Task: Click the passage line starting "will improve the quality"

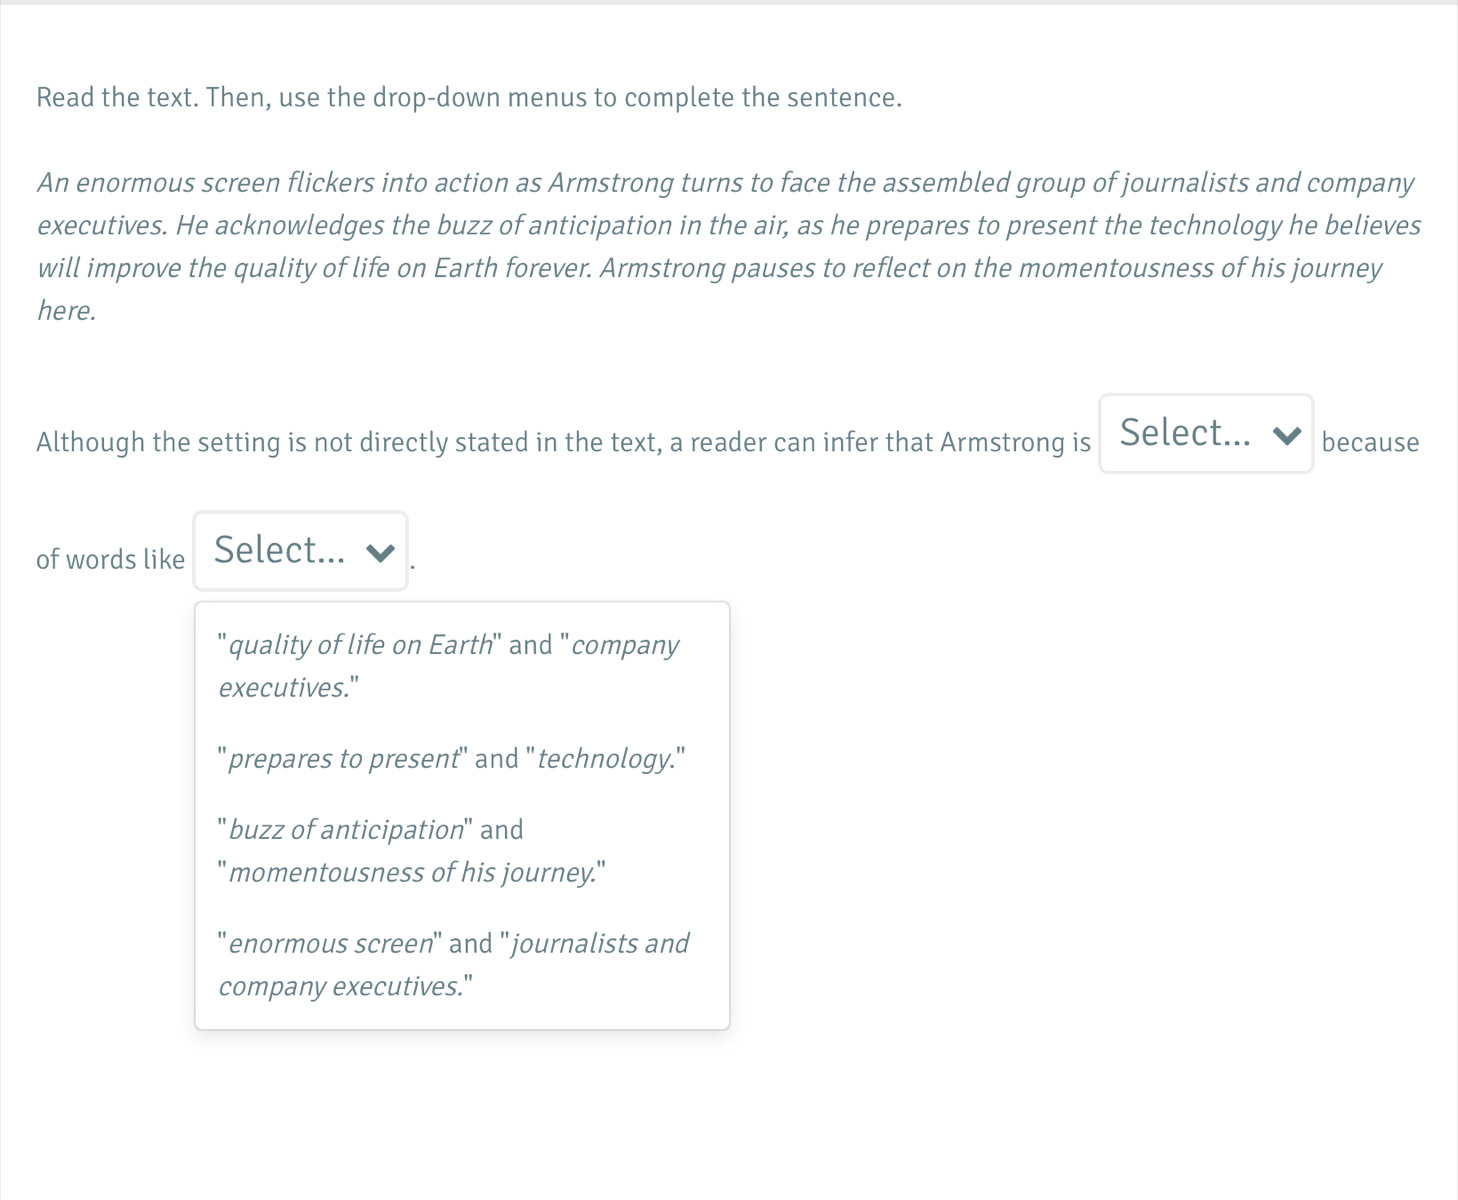Action: point(709,269)
